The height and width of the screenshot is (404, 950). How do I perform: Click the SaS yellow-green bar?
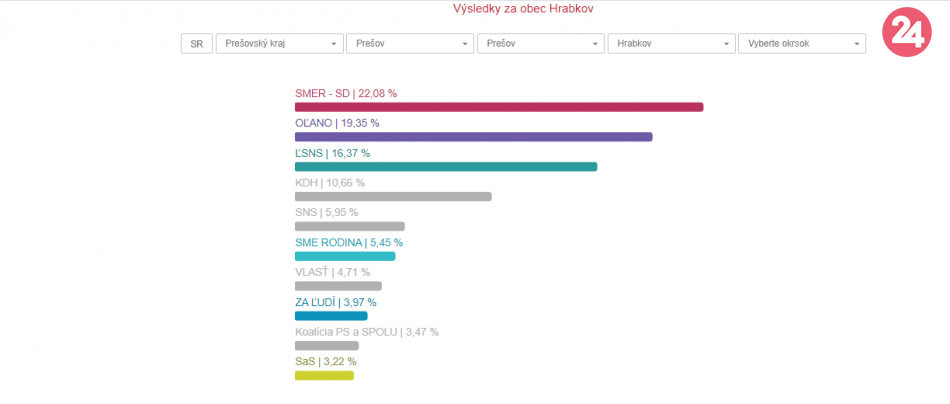pos(324,376)
